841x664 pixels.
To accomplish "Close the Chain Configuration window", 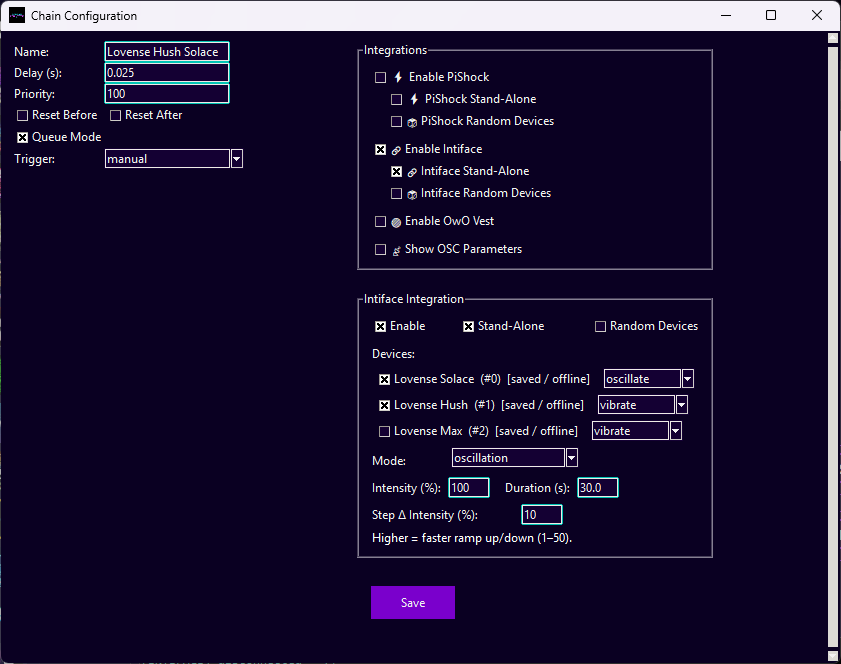I will 816,15.
